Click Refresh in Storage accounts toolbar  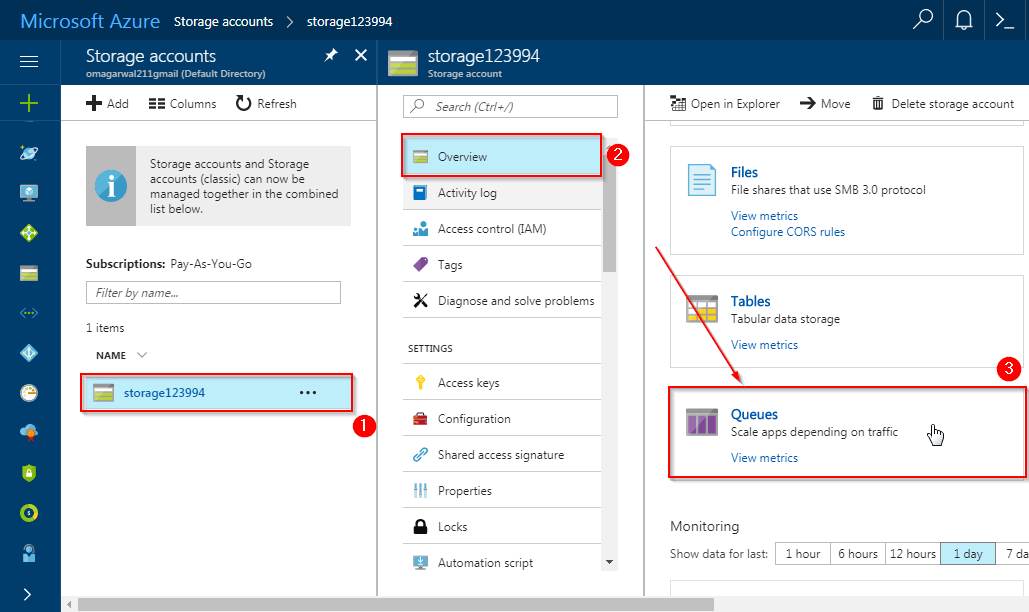coord(266,104)
